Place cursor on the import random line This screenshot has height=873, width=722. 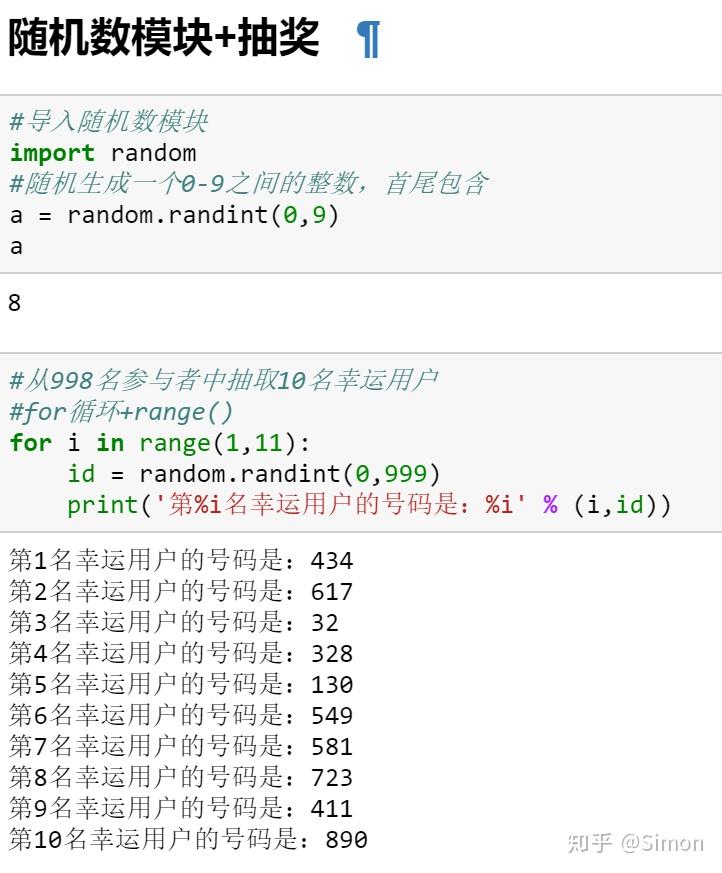point(103,153)
